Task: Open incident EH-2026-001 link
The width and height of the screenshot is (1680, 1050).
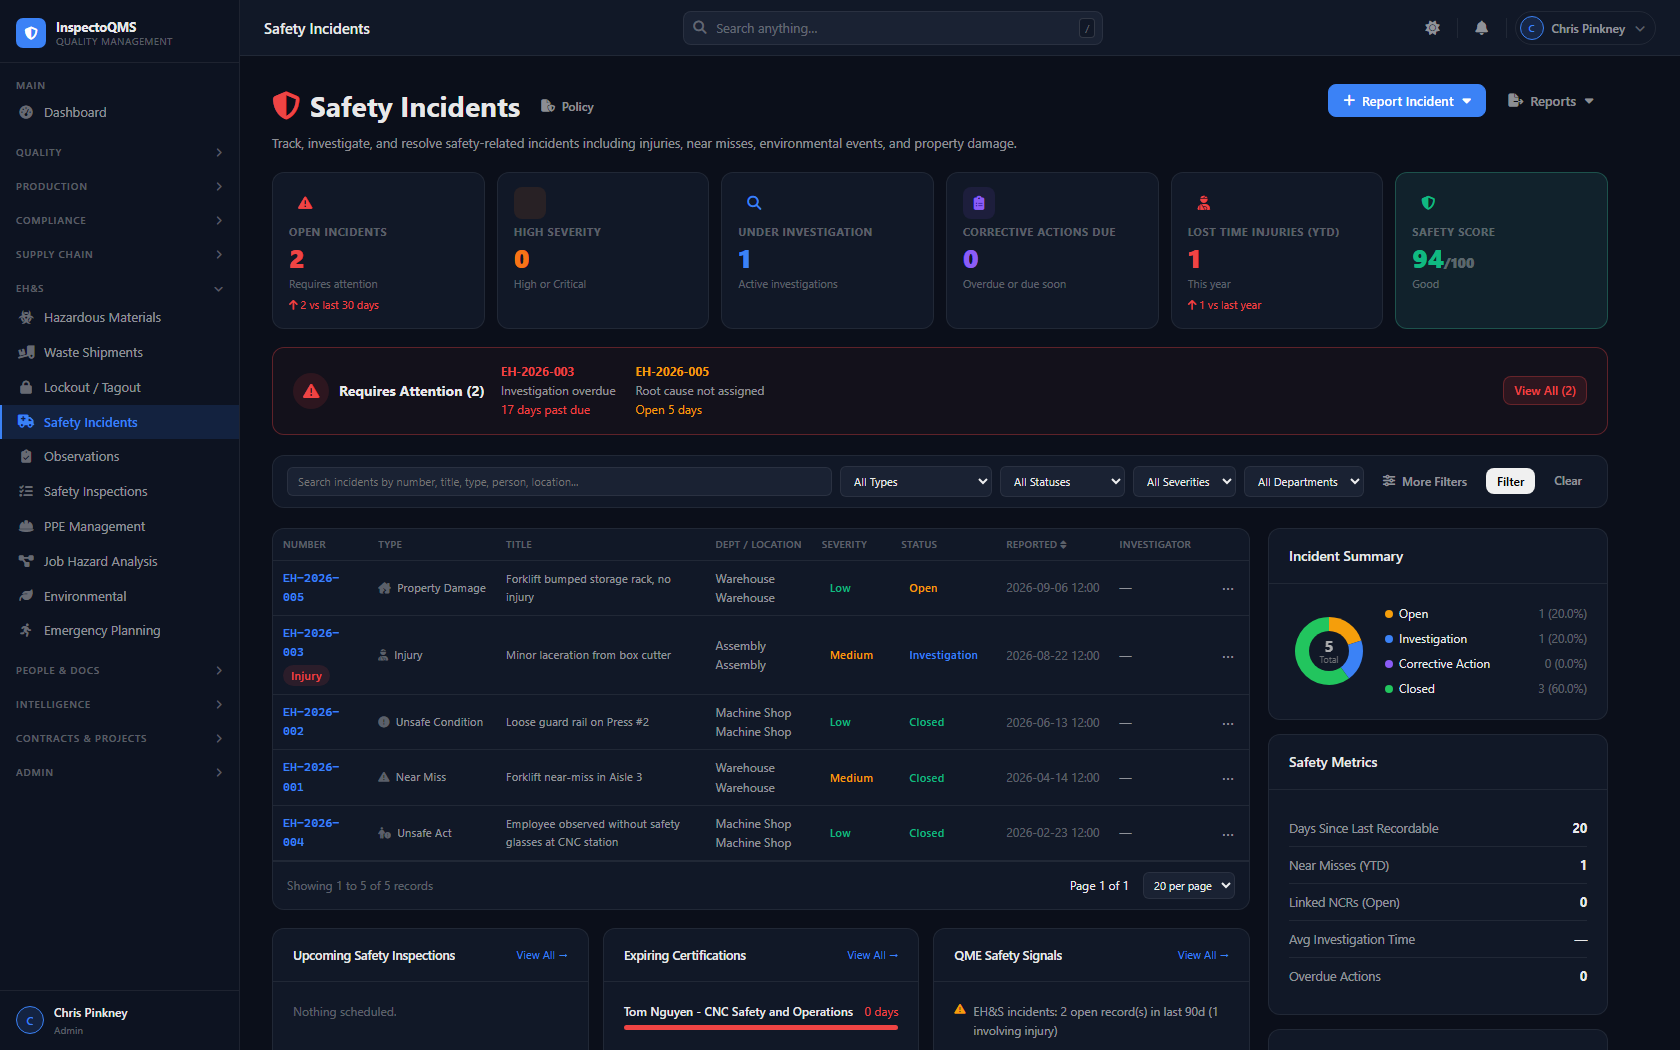Action: coord(311,777)
